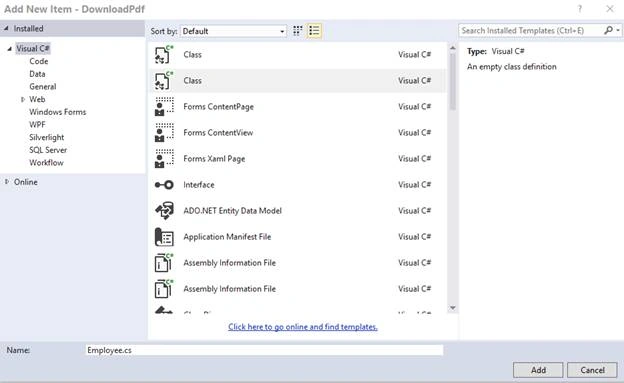The image size is (624, 383).
Task: Click the Forms ContentView template icon
Action: coord(164,133)
